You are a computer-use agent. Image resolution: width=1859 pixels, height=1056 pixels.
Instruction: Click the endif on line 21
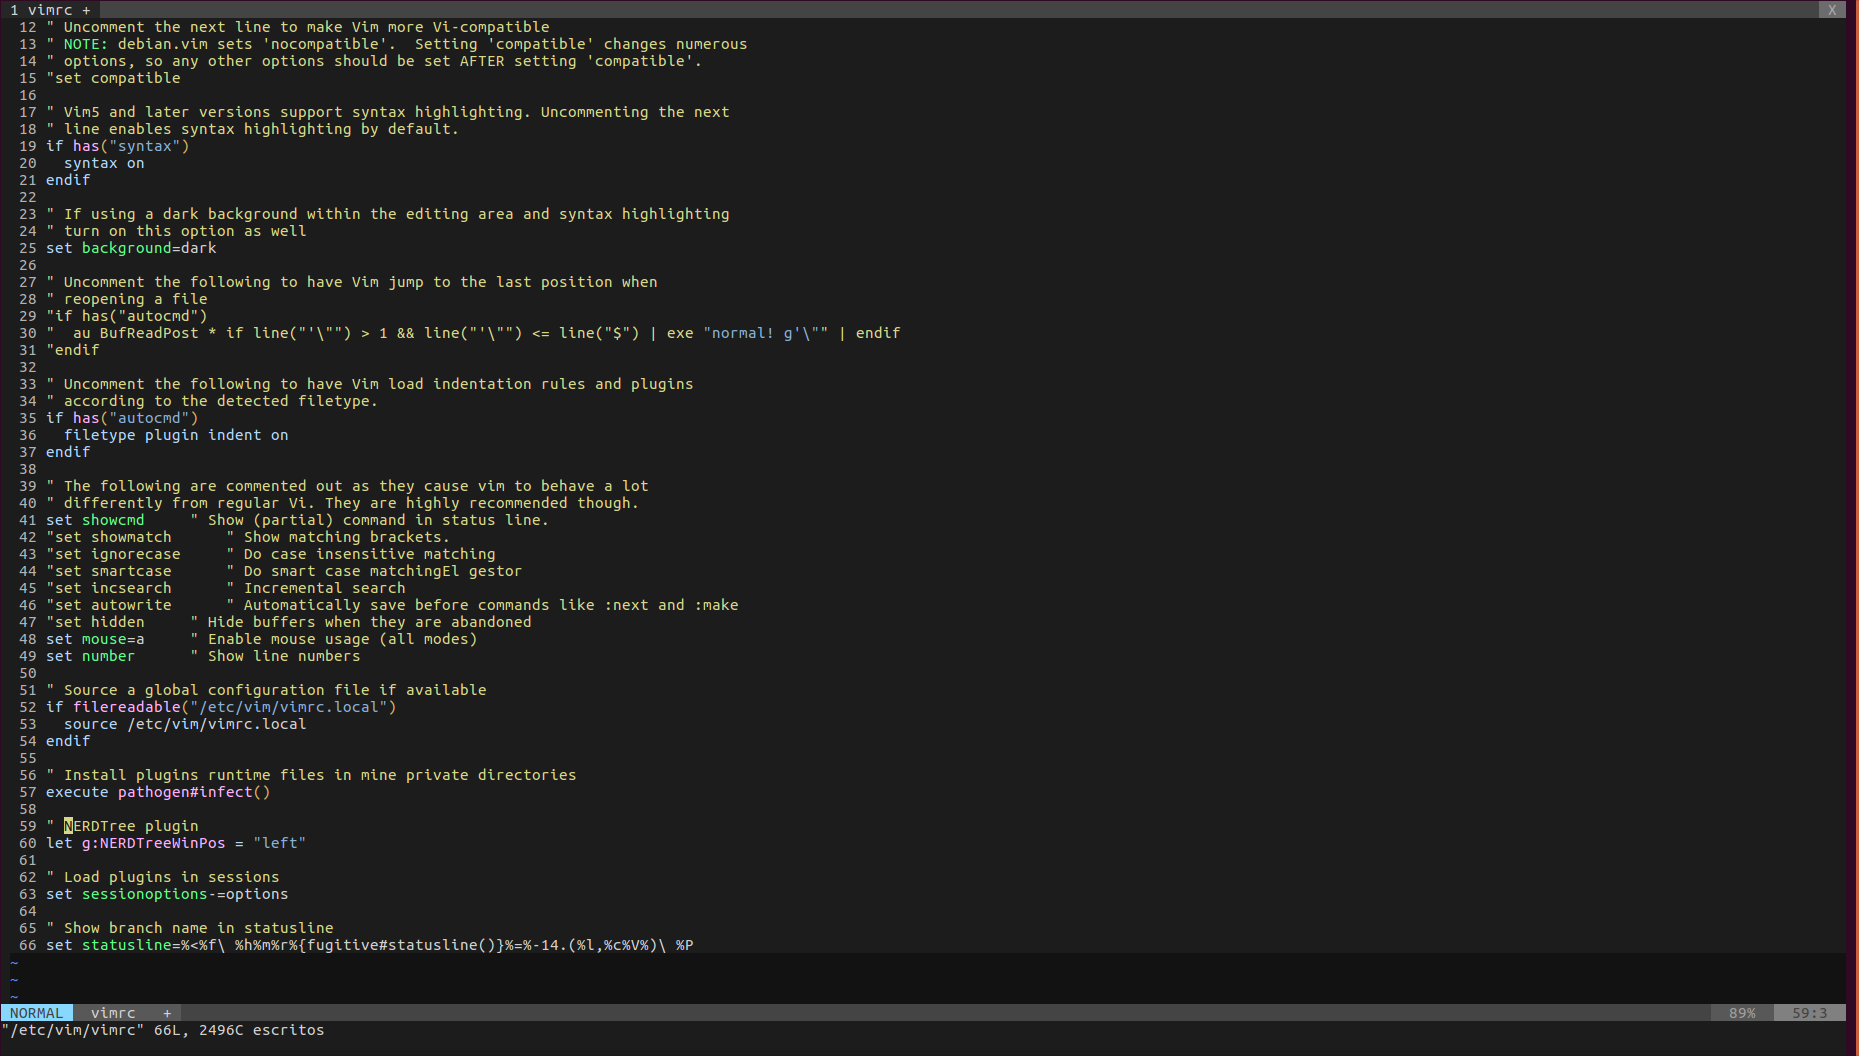pos(68,180)
